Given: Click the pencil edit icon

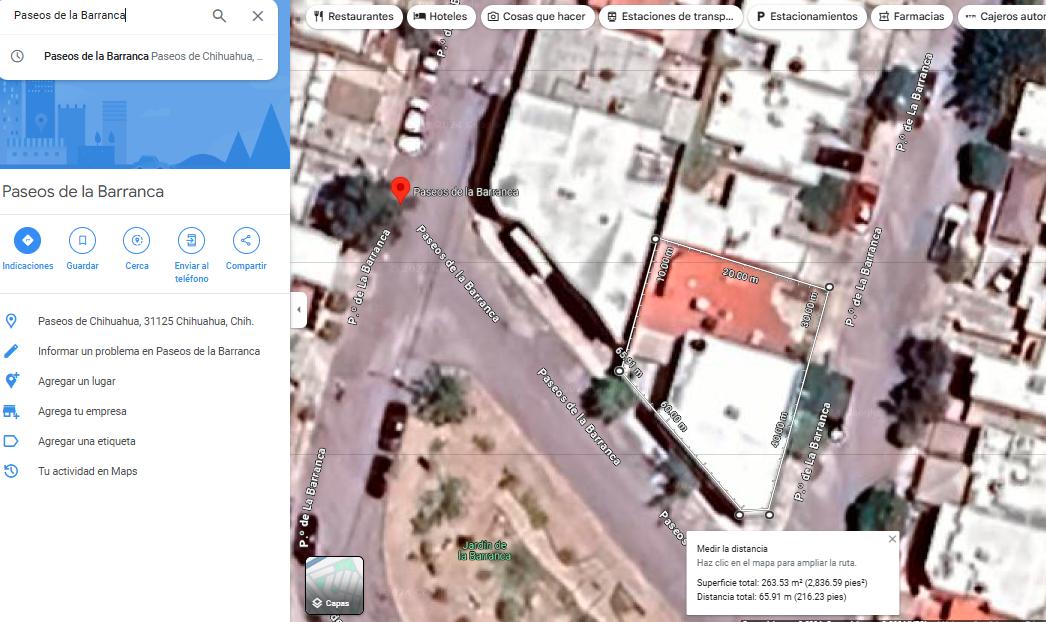Looking at the screenshot, I should 11,351.
